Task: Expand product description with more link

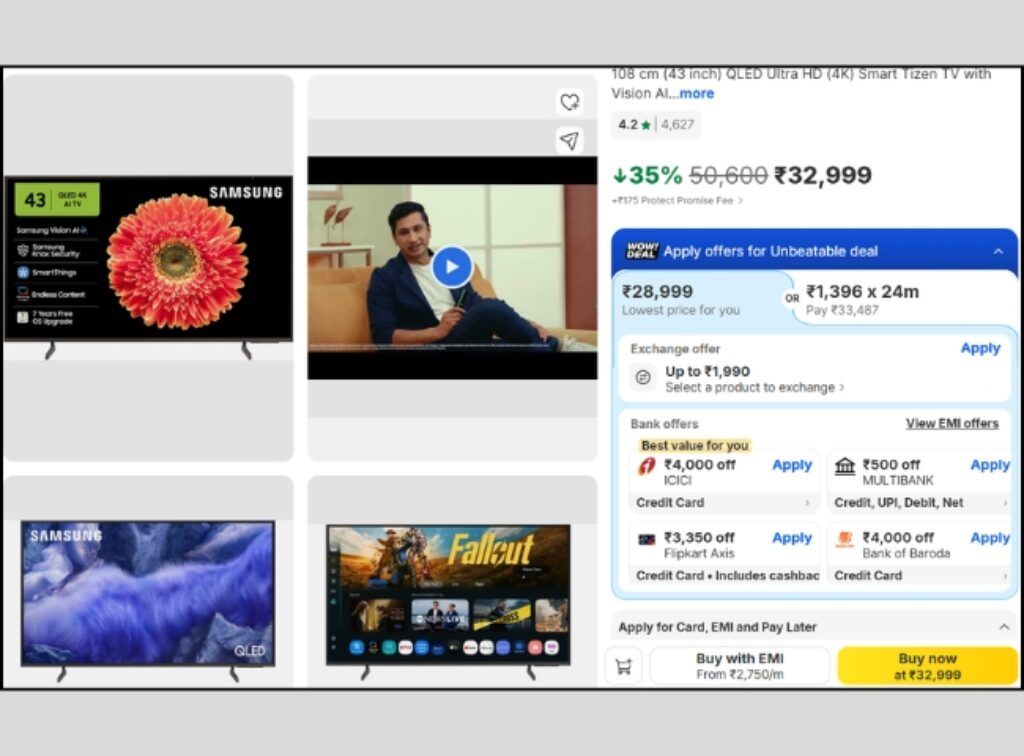Action: click(697, 93)
